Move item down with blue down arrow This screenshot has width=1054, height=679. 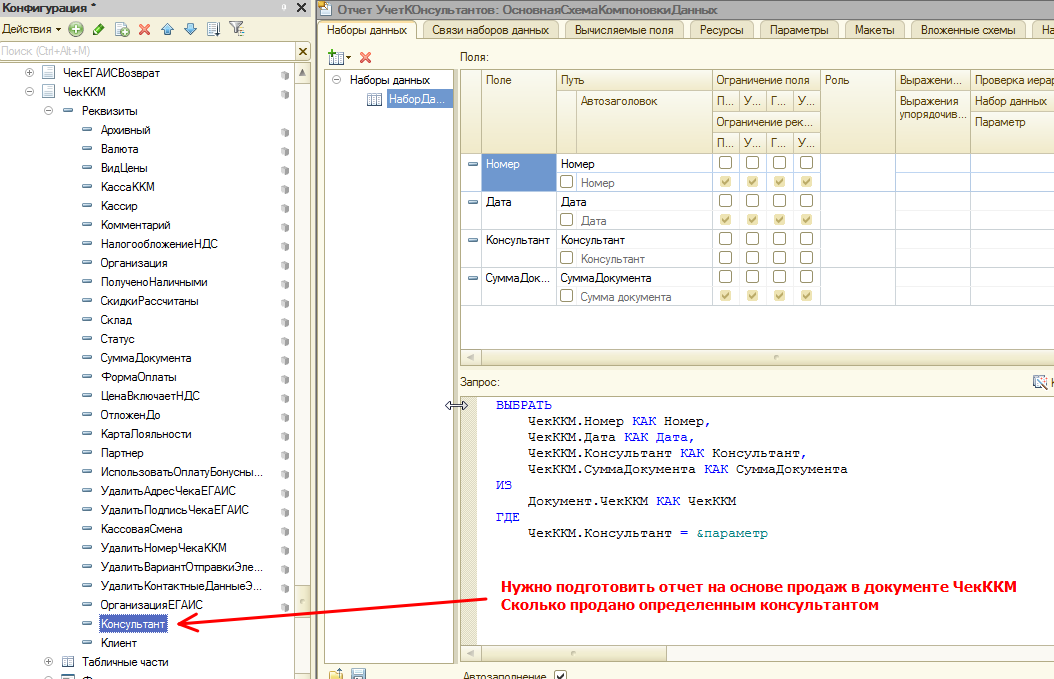pyautogui.click(x=190, y=30)
